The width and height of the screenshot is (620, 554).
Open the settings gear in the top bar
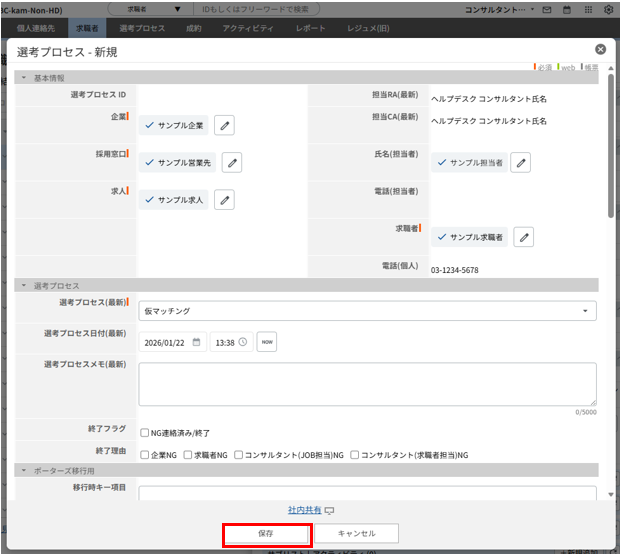(609, 9)
